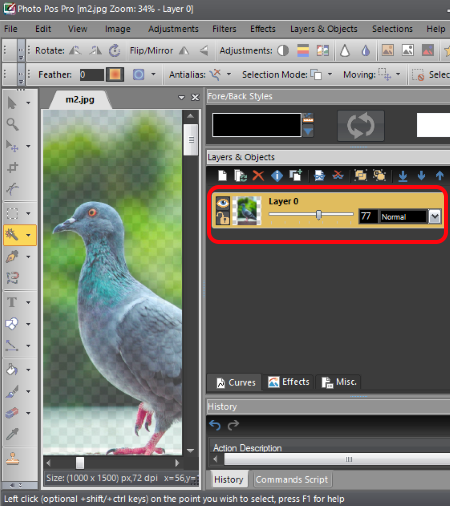Select the Paint Bucket fill tool
Viewport: 450px width, 506px height.
[12, 370]
